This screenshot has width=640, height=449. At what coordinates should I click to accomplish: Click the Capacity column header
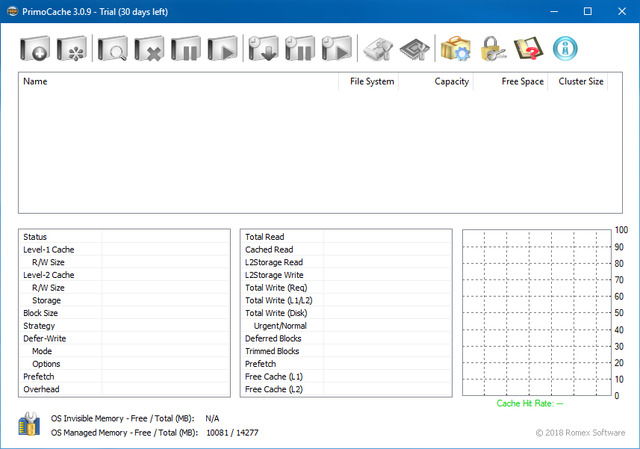pyautogui.click(x=436, y=82)
